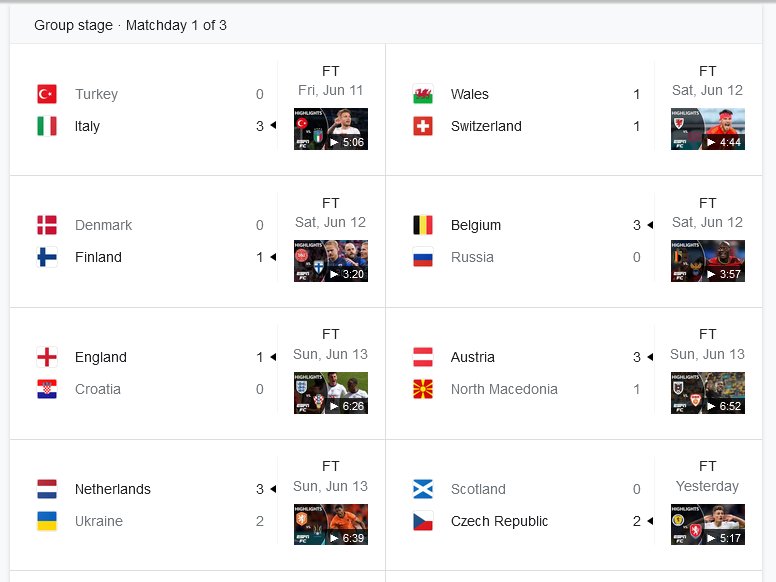Screen dimensions: 776x582
Task: Play Scotland vs Czech Republic highlights
Action: pyautogui.click(x=708, y=525)
